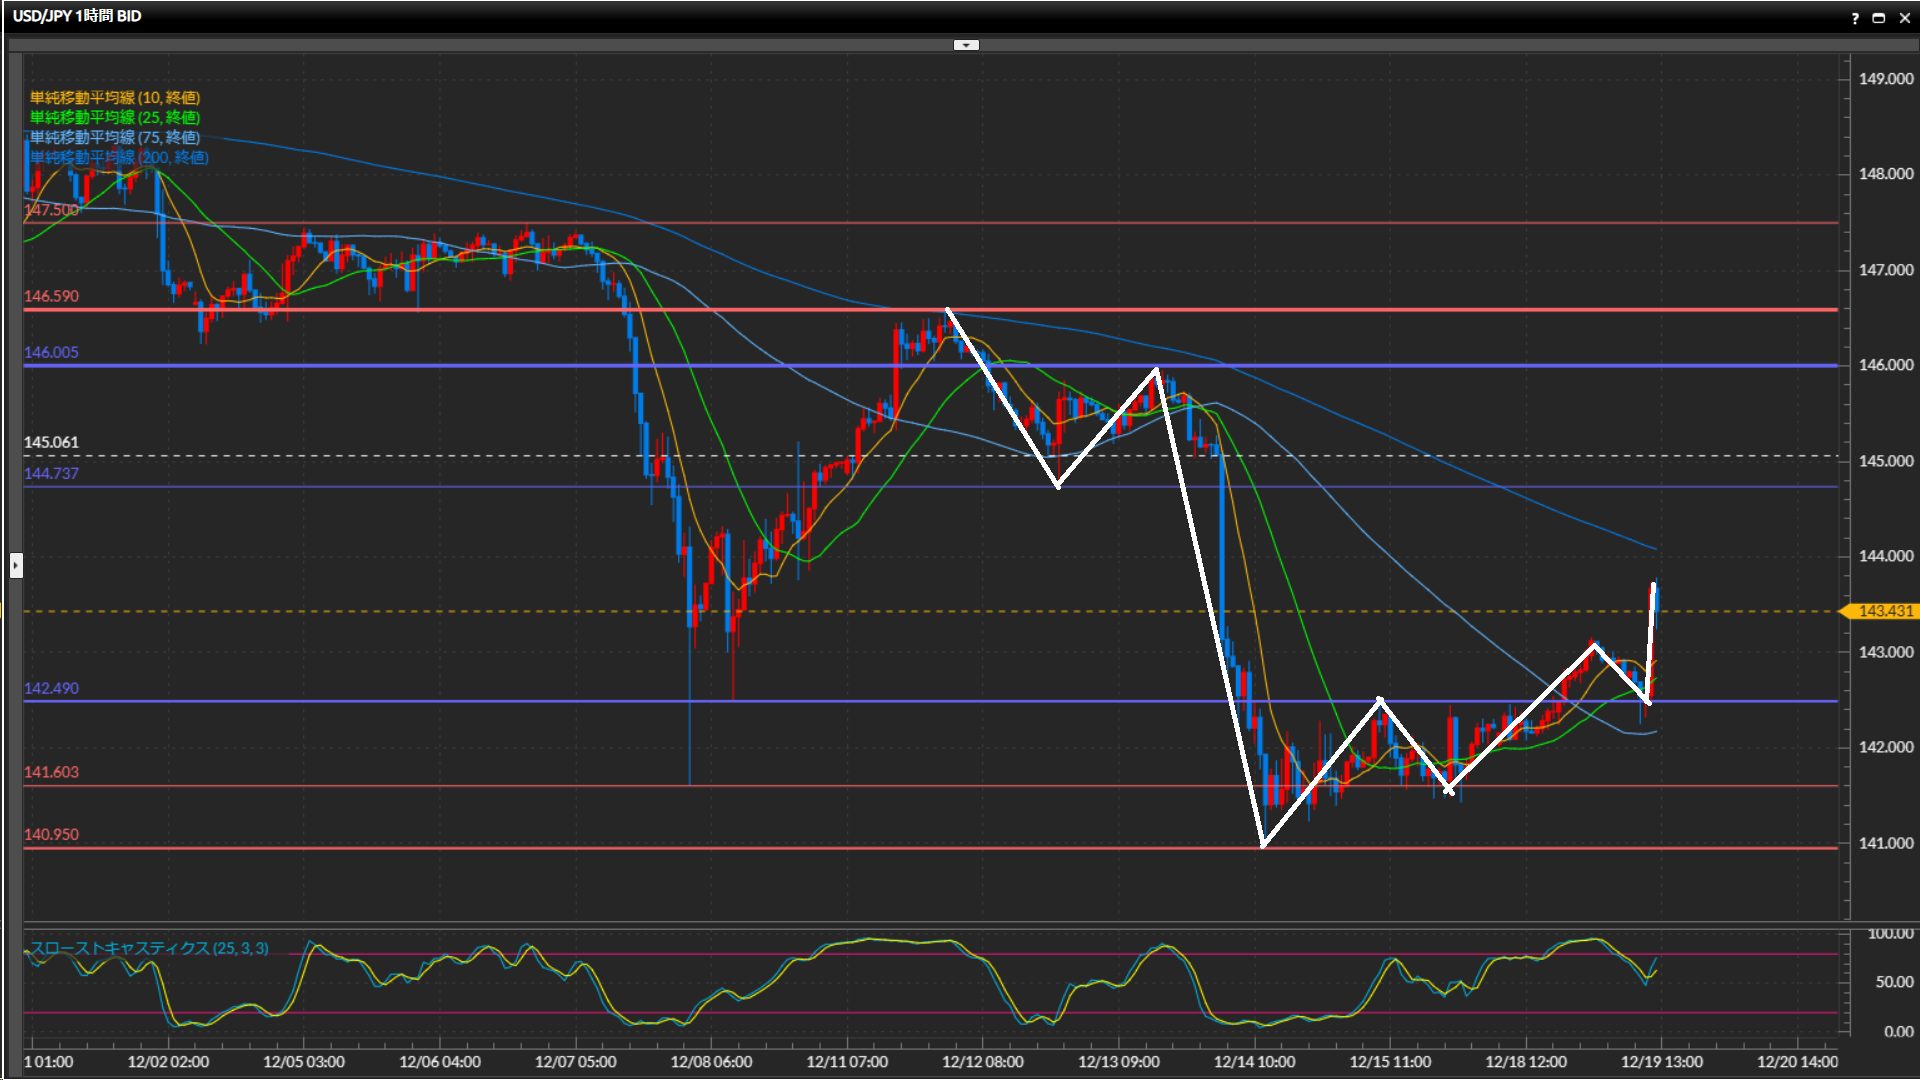Open the help question mark icon
This screenshot has width=1920, height=1080.
tap(1855, 18)
